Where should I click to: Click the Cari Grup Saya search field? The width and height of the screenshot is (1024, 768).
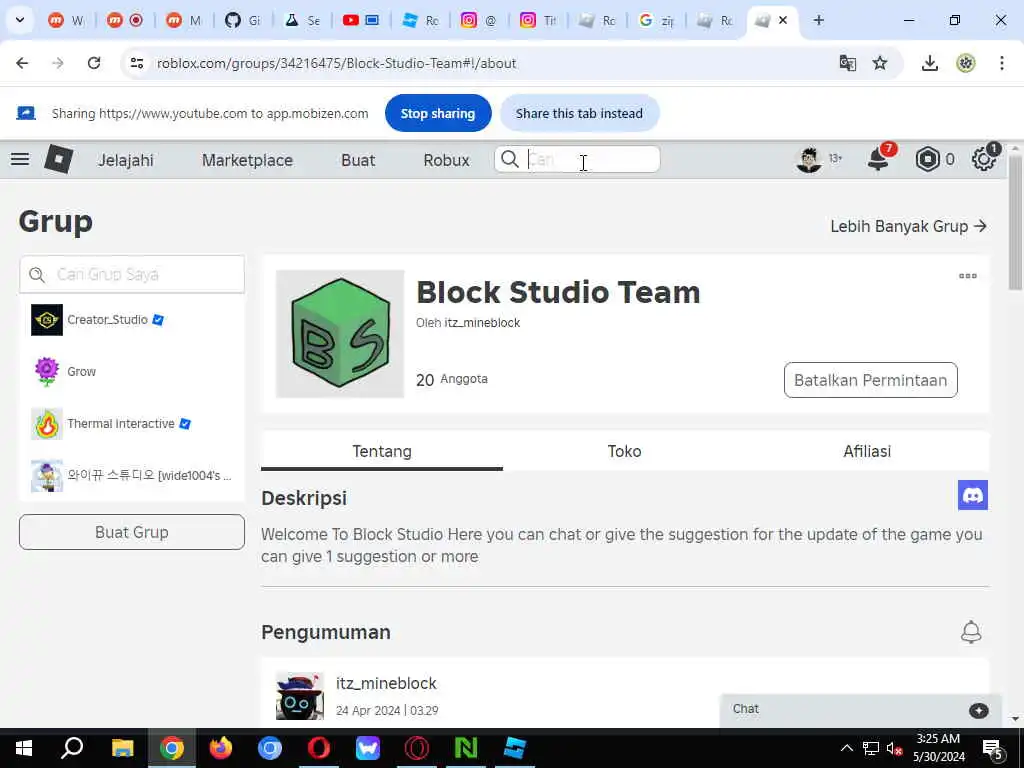(x=132, y=274)
